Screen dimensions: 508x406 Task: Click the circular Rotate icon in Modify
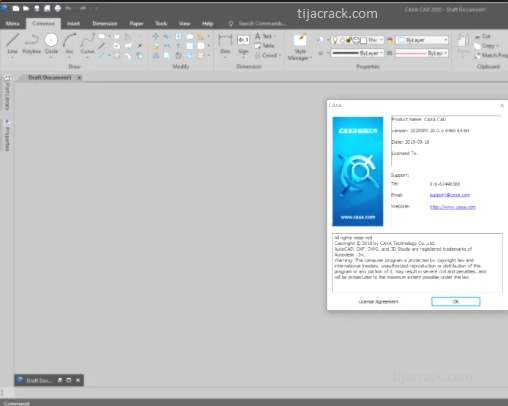click(x=178, y=55)
